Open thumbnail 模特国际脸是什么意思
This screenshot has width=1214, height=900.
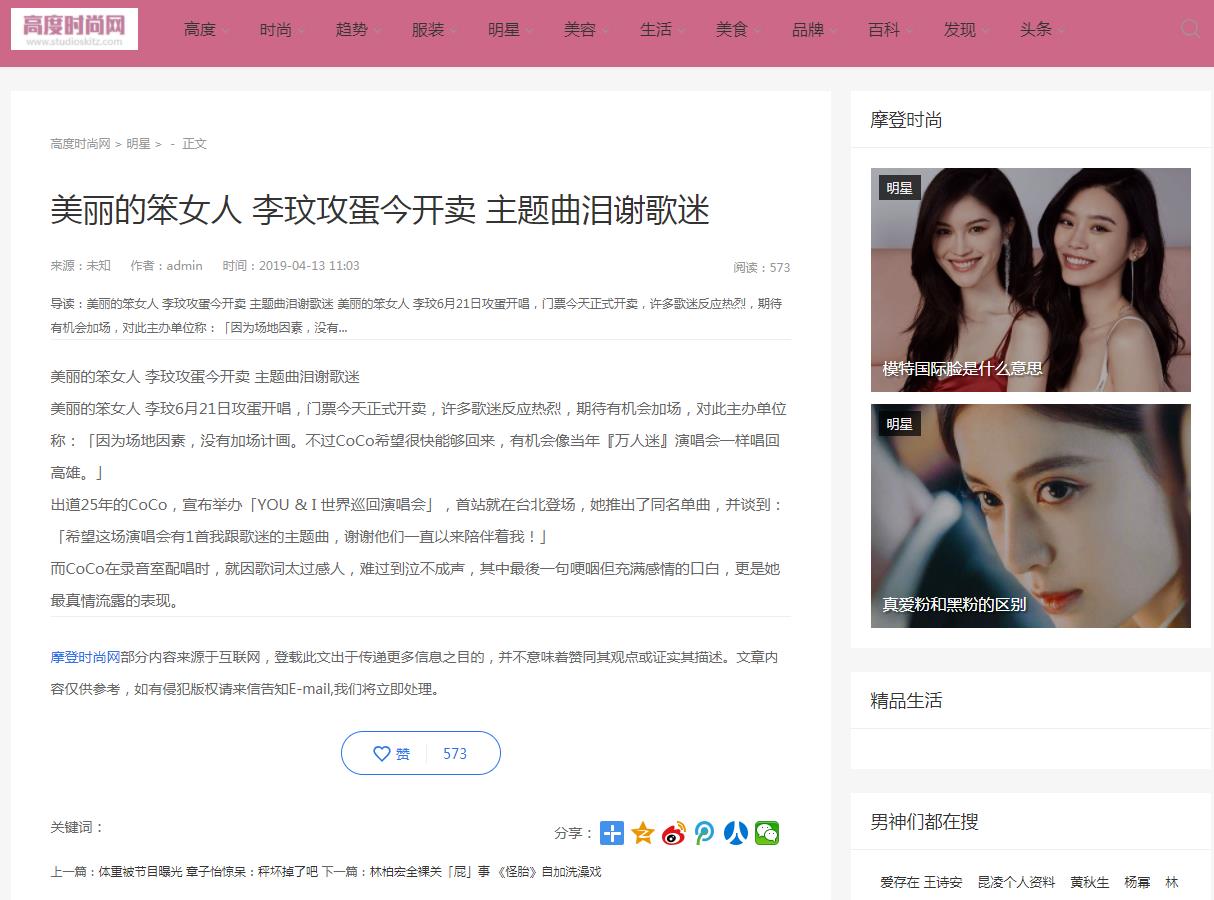pyautogui.click(x=1031, y=280)
